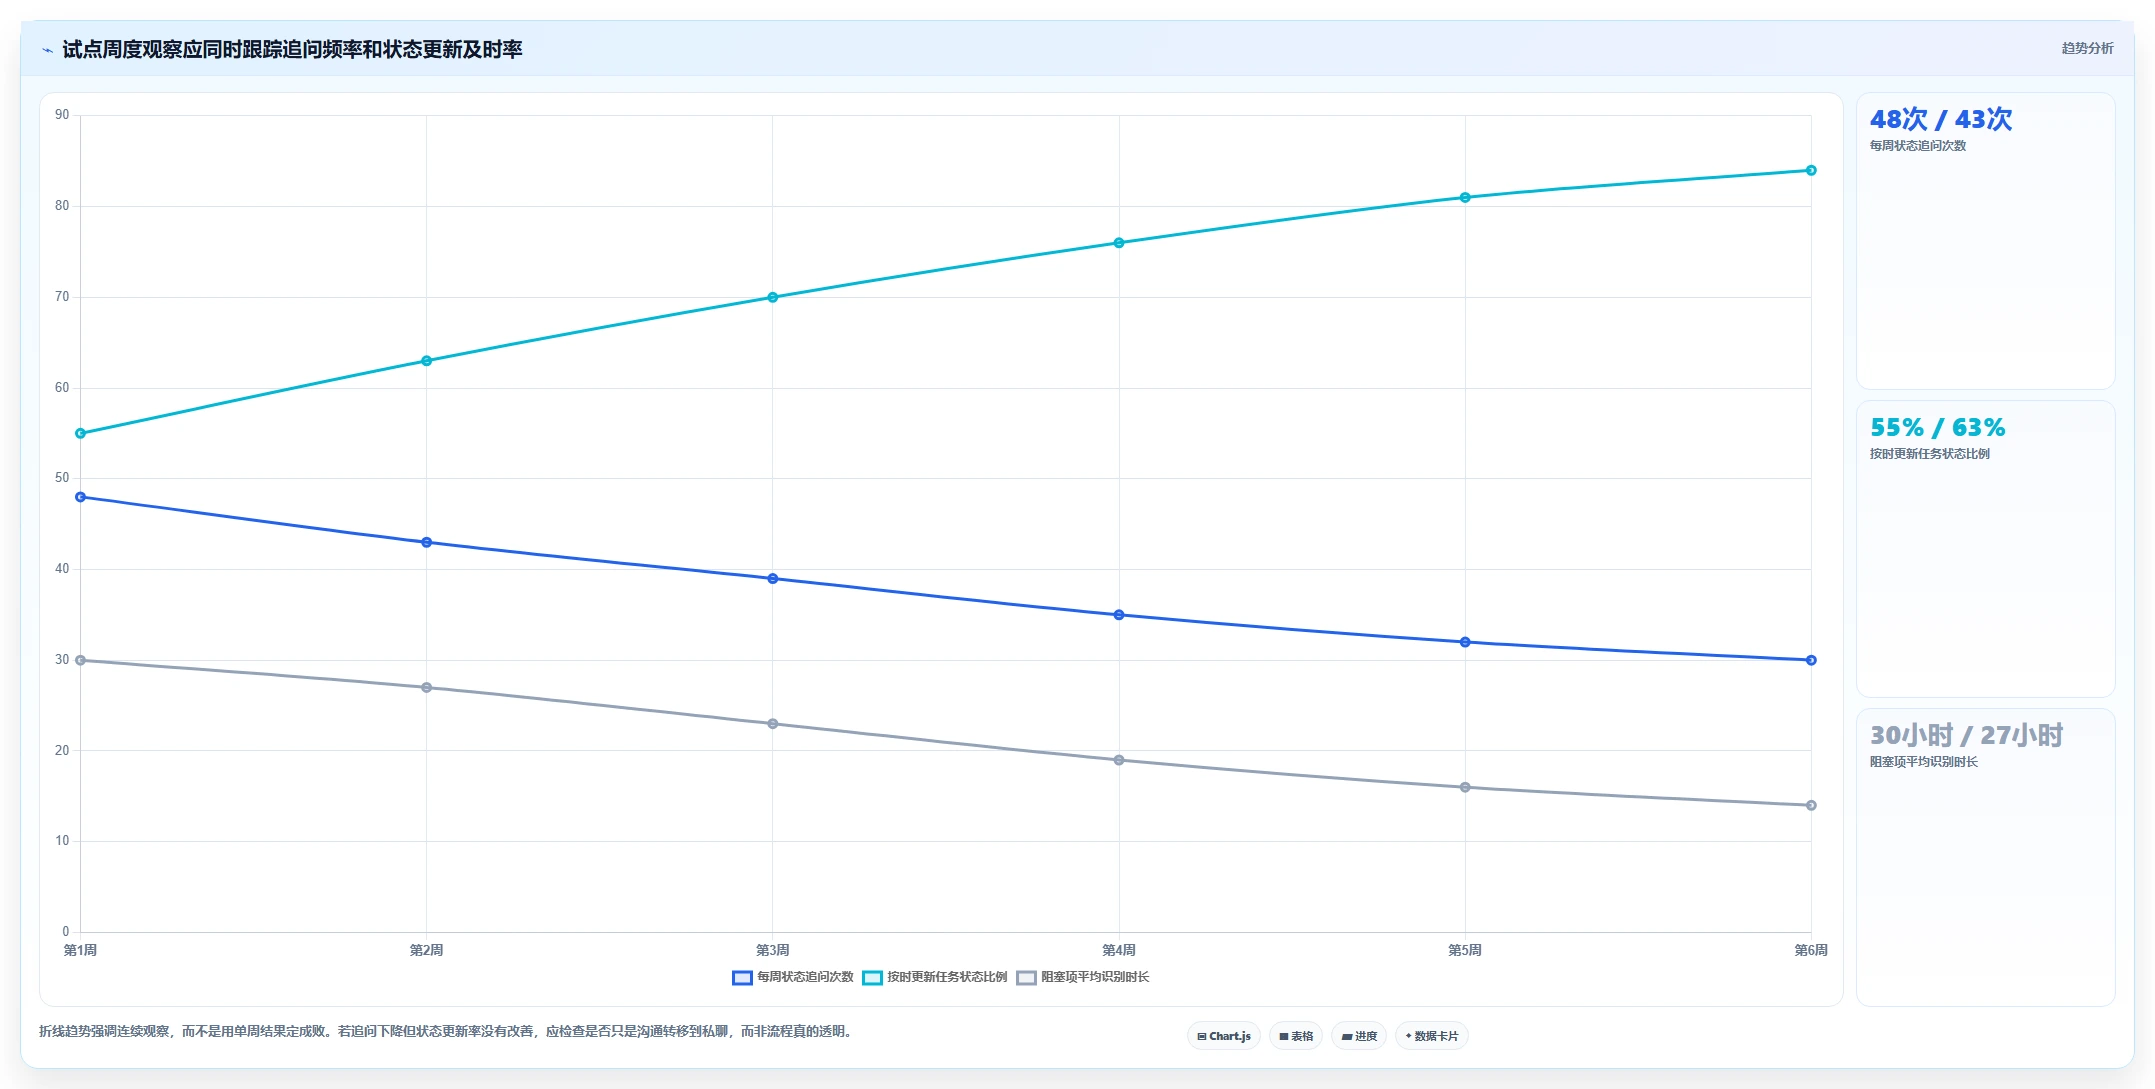Select the title 试点周度观察应同时跟踪追问频率和状态更新及时率

pyautogui.click(x=292, y=49)
